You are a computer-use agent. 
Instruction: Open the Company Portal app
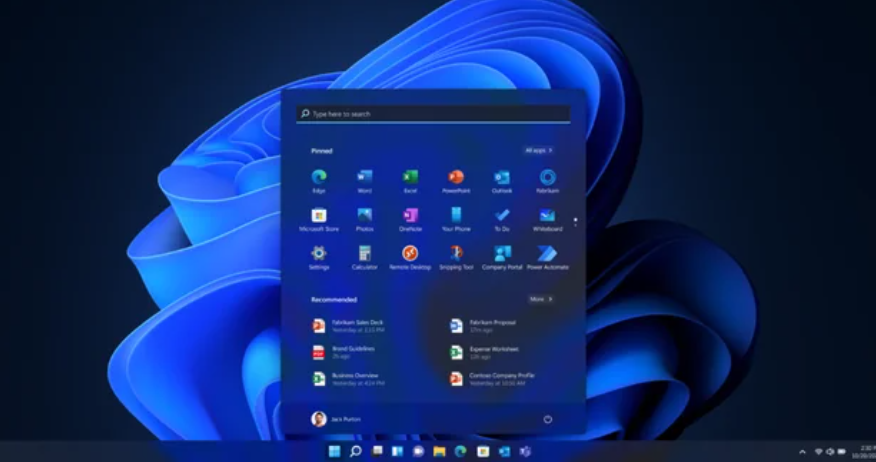pyautogui.click(x=502, y=258)
